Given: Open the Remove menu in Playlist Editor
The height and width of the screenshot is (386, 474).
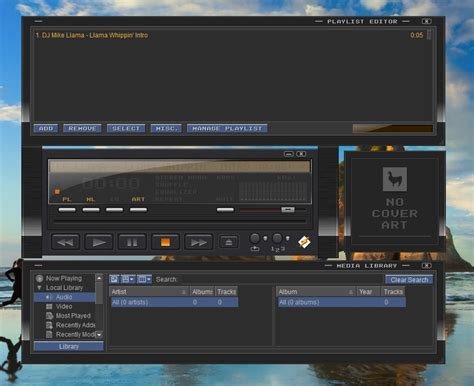Looking at the screenshot, I should click(82, 128).
